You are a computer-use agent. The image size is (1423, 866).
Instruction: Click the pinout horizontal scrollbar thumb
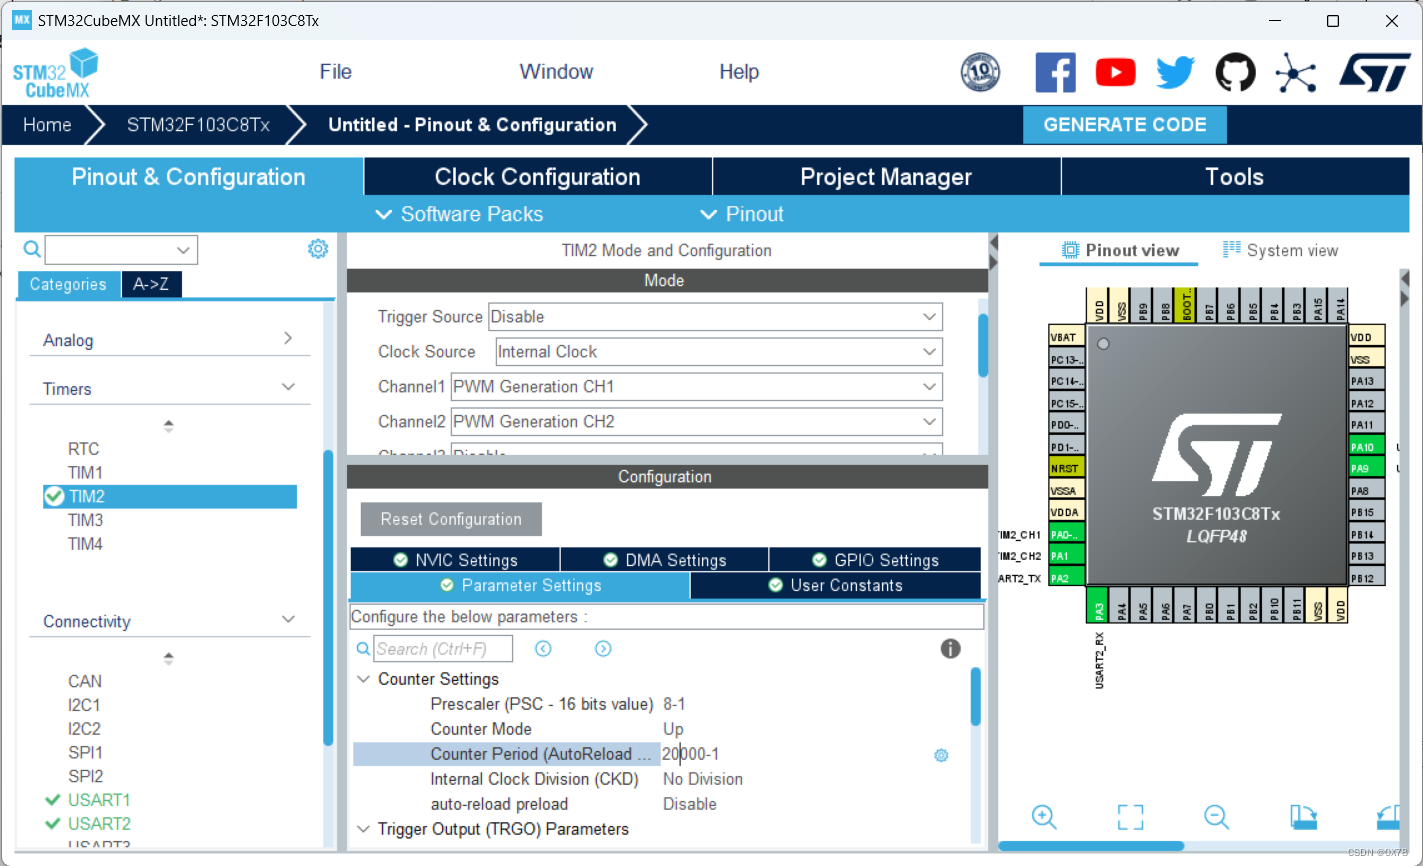click(x=1091, y=846)
